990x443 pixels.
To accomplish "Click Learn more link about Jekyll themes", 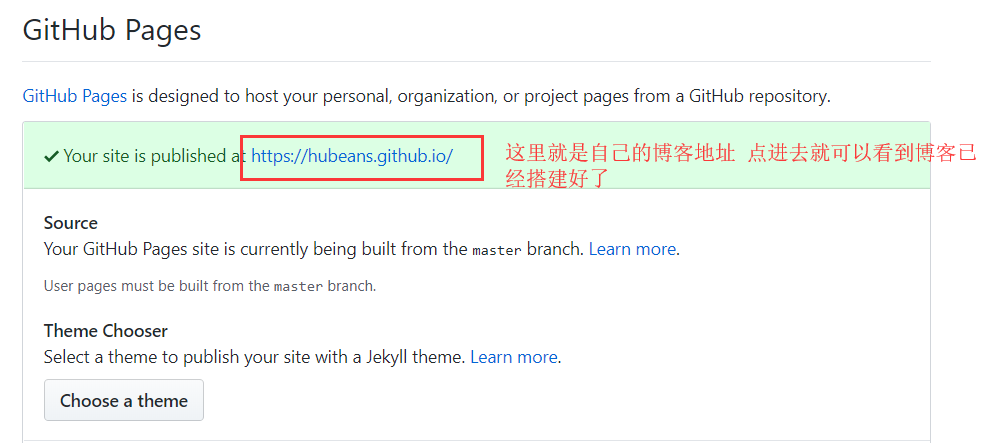I will (514, 357).
